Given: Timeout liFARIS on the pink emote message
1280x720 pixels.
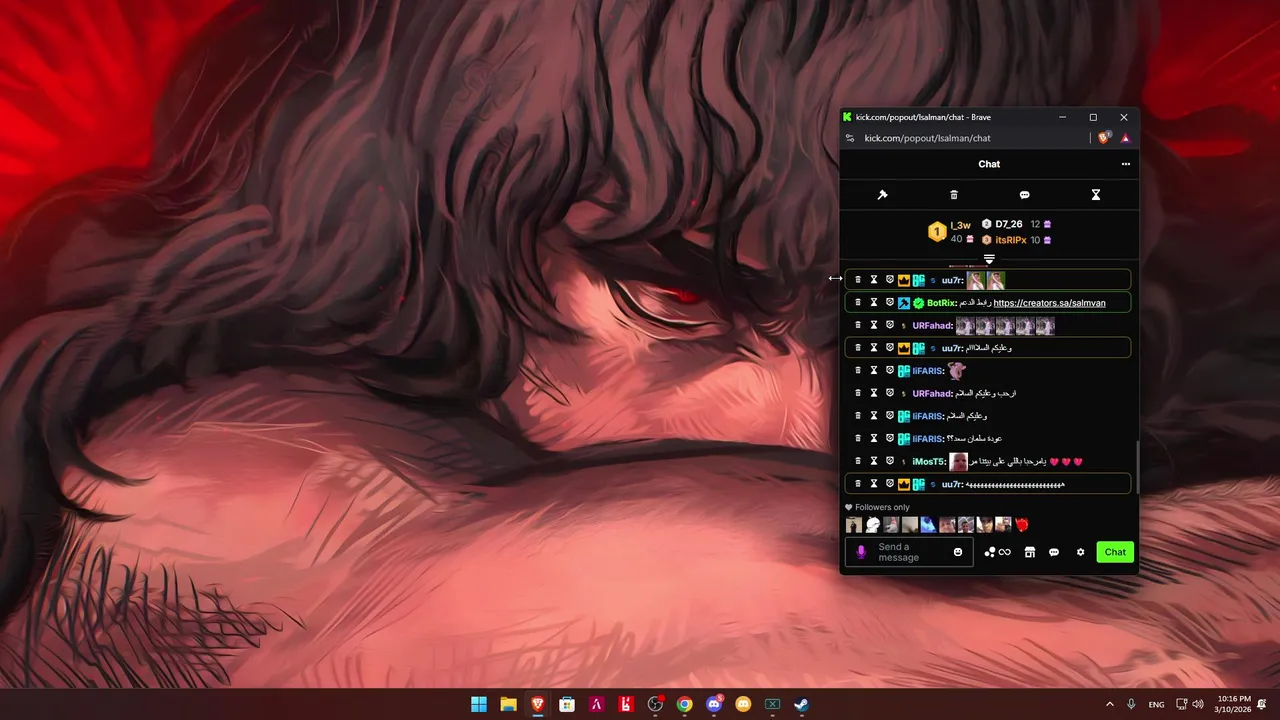Looking at the screenshot, I should [x=873, y=370].
